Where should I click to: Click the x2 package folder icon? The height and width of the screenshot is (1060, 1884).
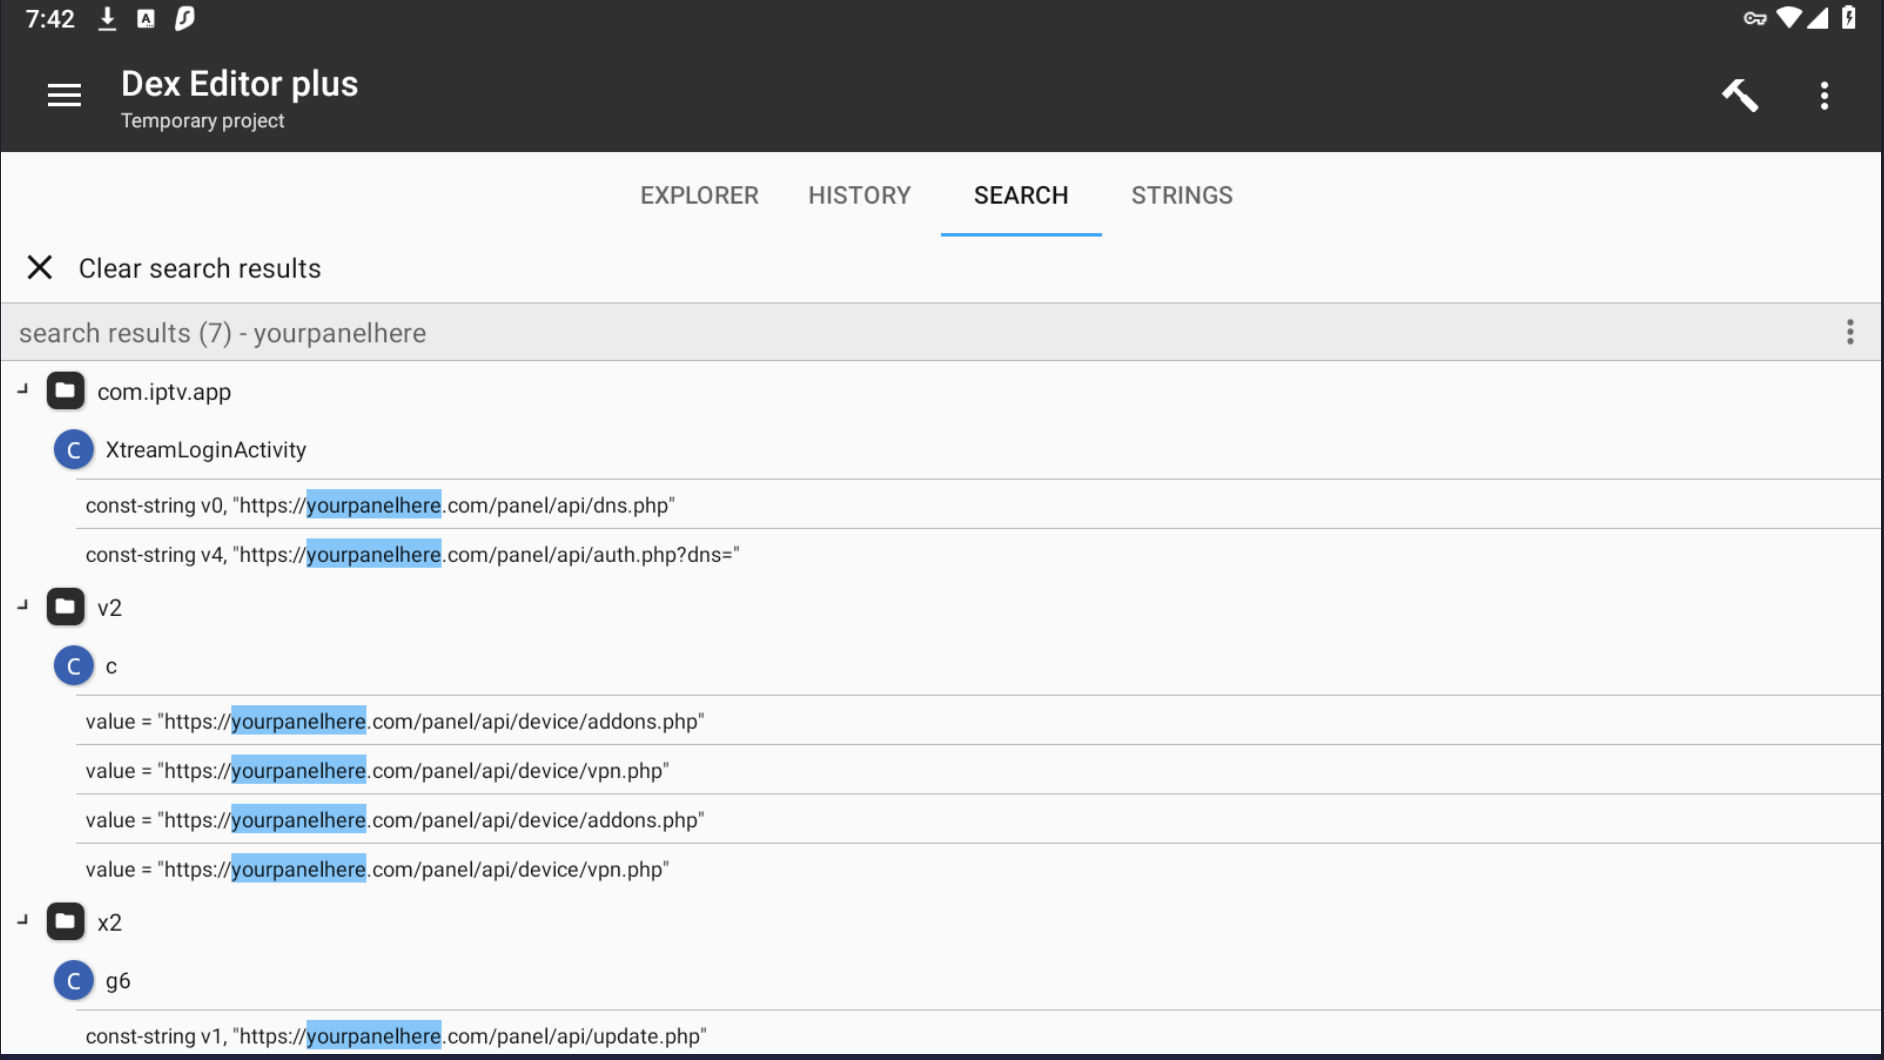pos(65,922)
